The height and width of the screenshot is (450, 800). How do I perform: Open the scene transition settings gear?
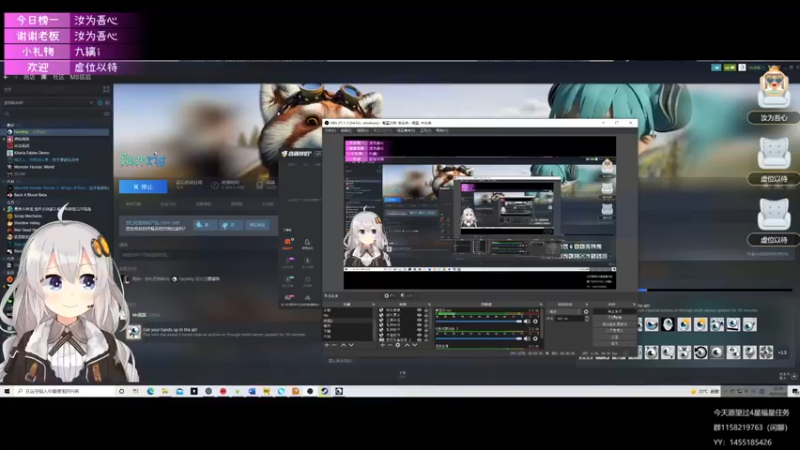point(586,312)
